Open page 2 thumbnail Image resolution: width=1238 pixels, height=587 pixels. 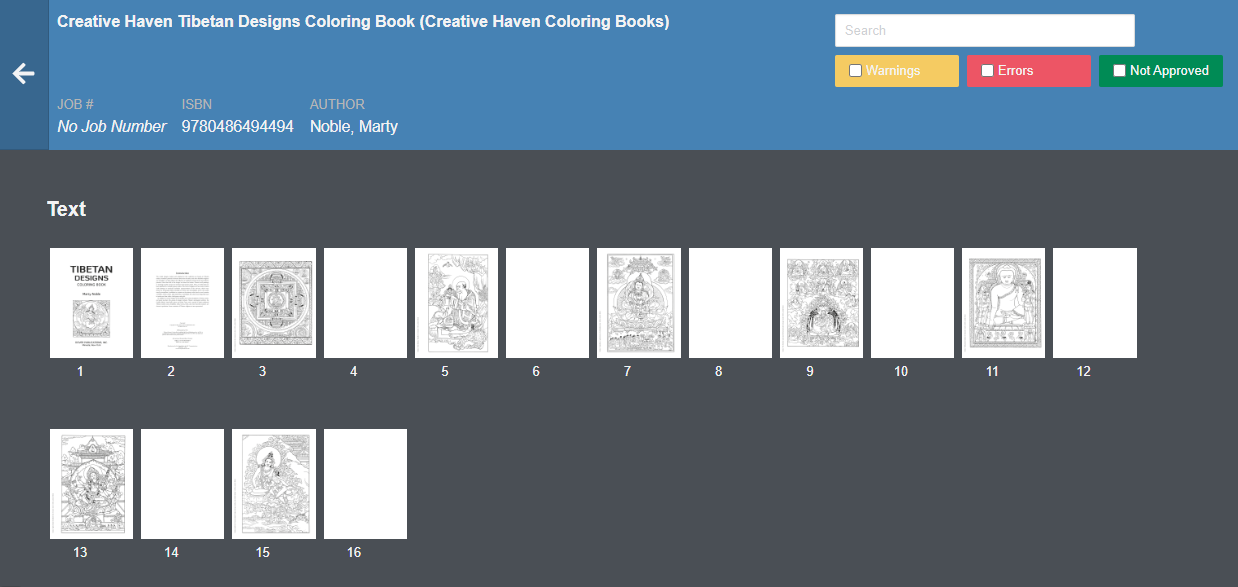(182, 303)
